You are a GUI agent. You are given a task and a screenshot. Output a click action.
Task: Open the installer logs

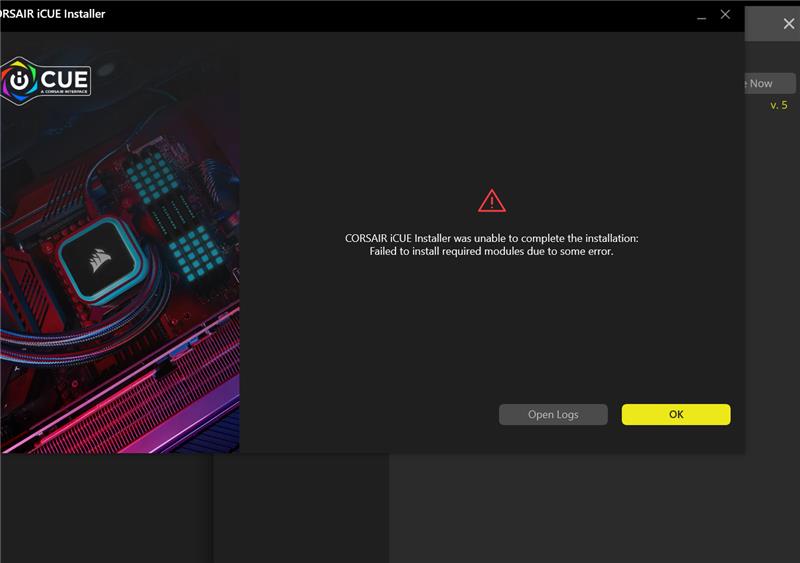(x=553, y=414)
